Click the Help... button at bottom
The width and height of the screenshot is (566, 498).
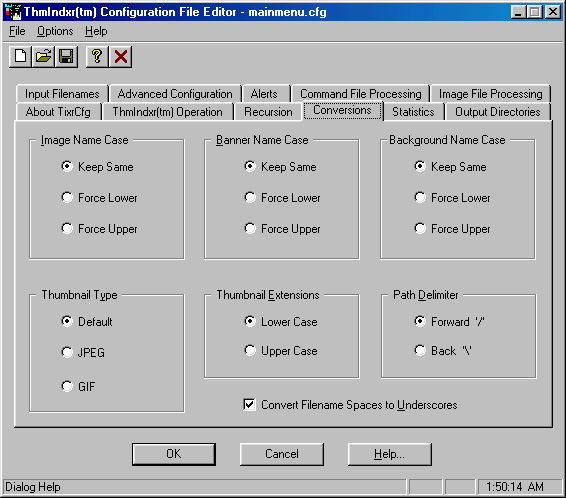coord(389,454)
